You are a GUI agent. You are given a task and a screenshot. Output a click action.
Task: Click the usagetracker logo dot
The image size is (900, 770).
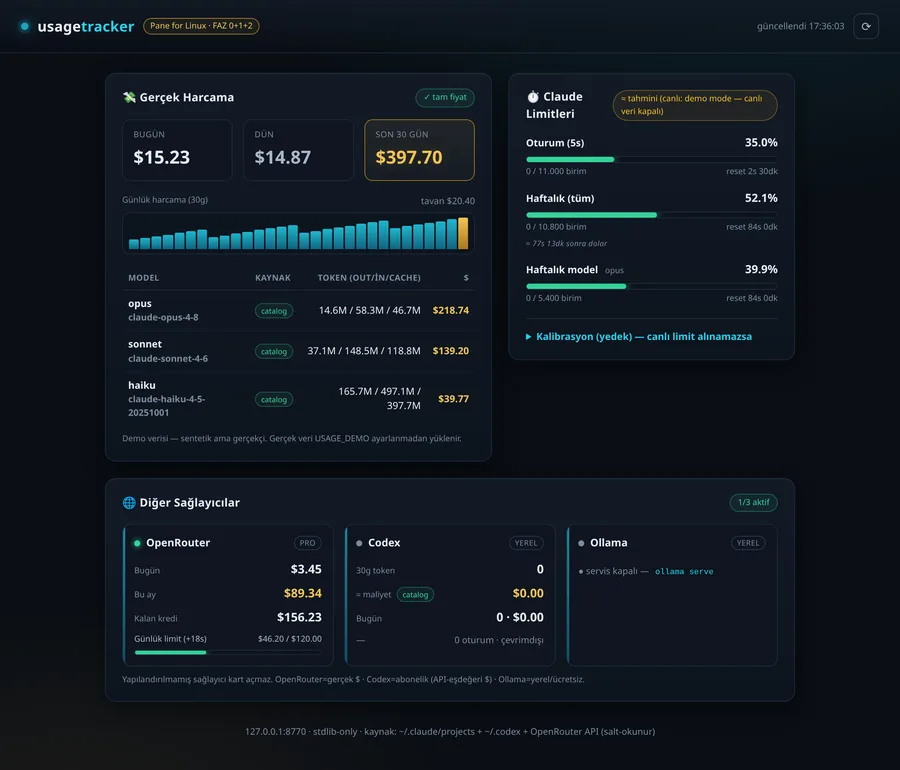click(x=25, y=26)
